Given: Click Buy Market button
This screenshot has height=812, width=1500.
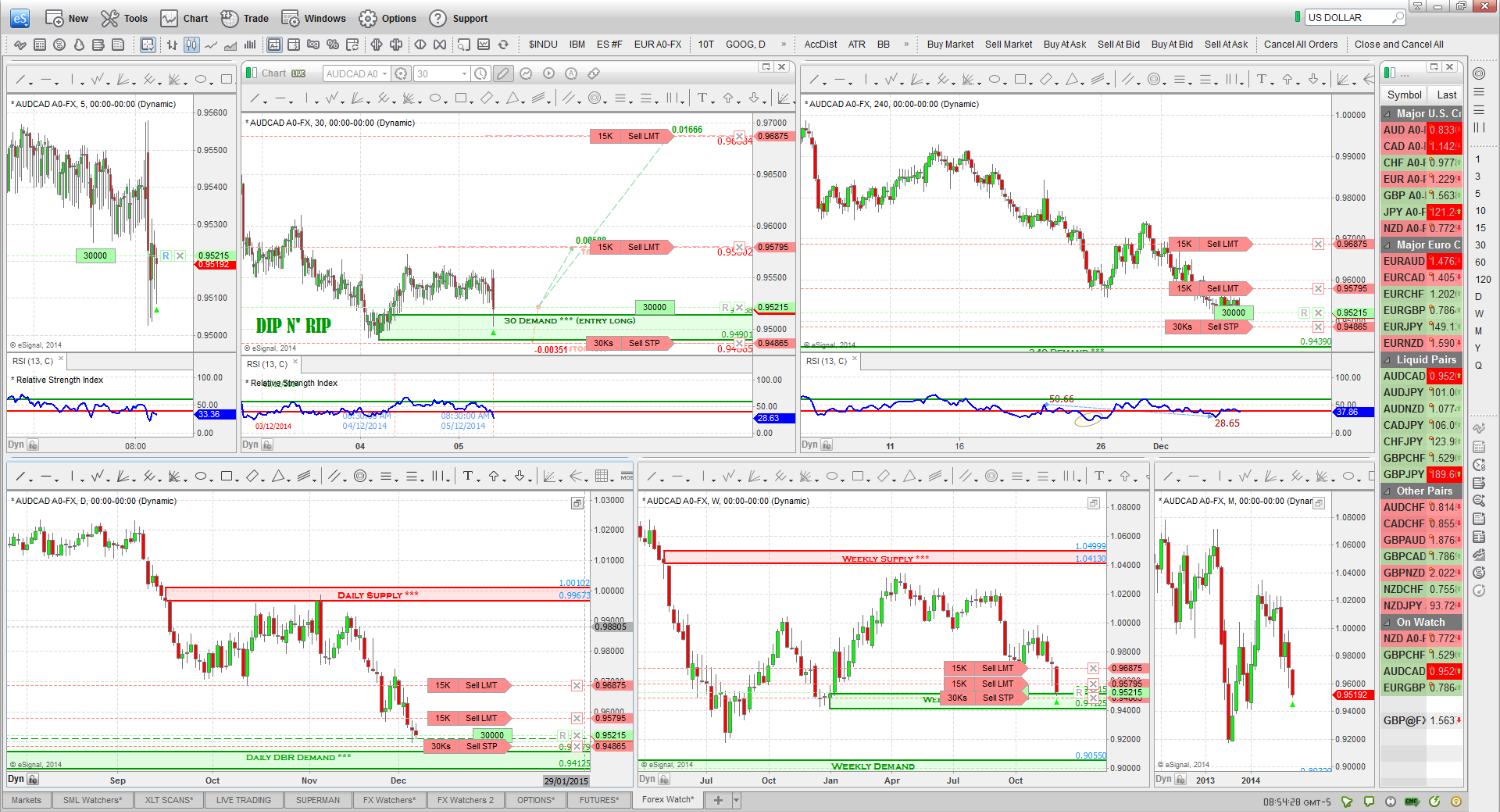Looking at the screenshot, I should pos(950,44).
